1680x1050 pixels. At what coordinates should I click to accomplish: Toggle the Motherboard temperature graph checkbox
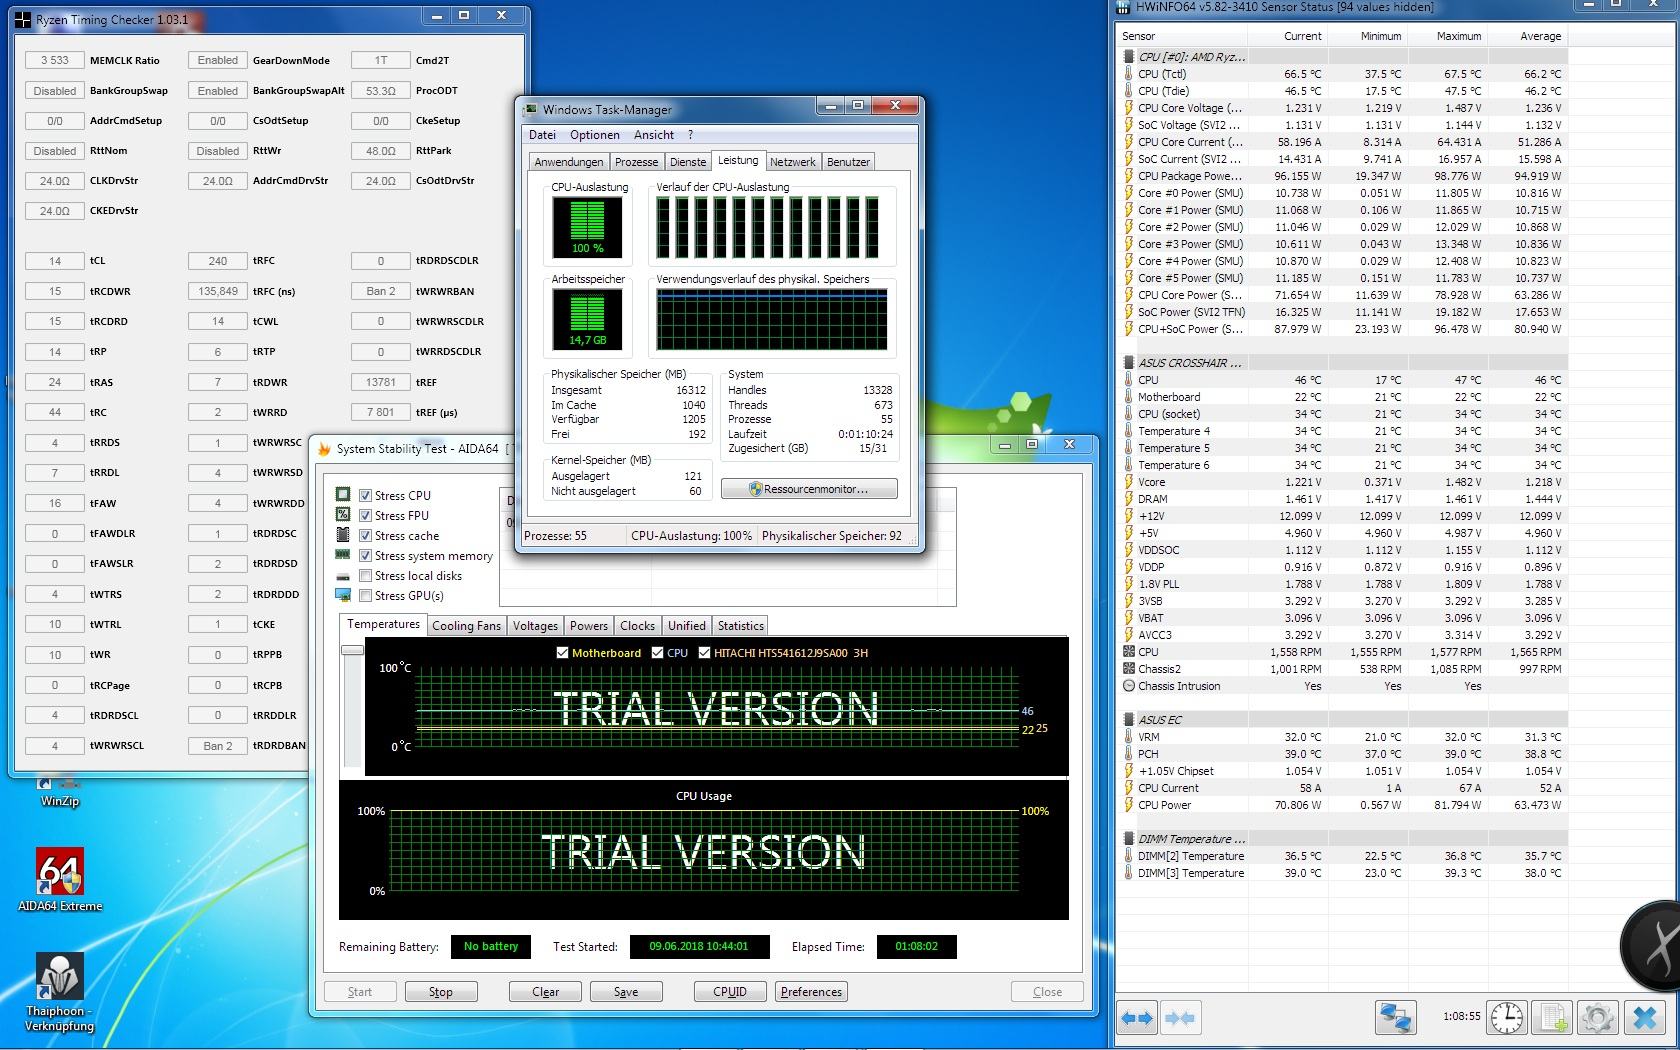pos(562,653)
